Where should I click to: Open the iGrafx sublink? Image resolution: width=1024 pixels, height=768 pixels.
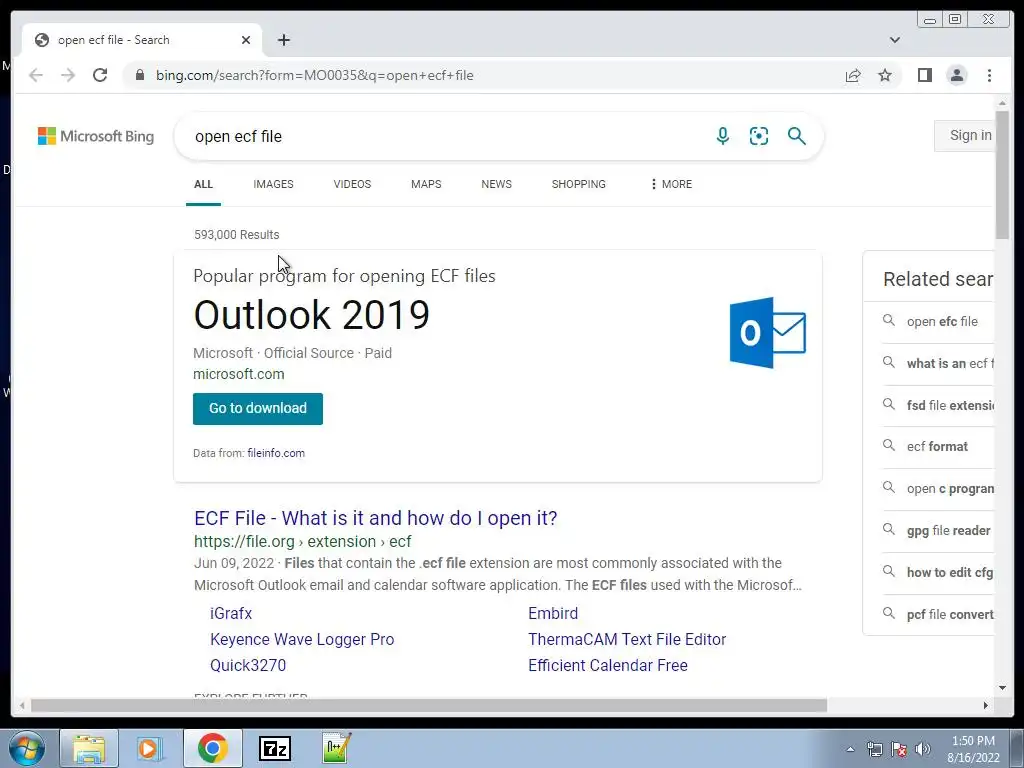point(231,613)
